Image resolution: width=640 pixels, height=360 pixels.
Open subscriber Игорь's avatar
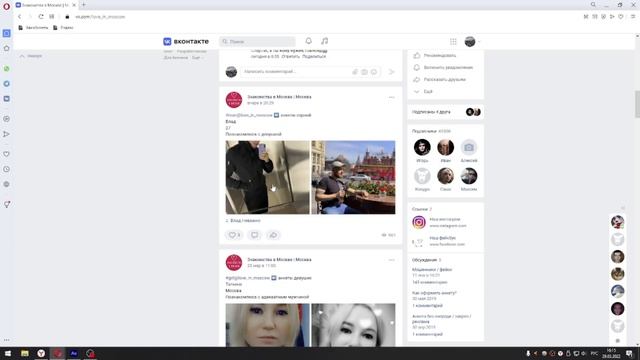(x=422, y=147)
